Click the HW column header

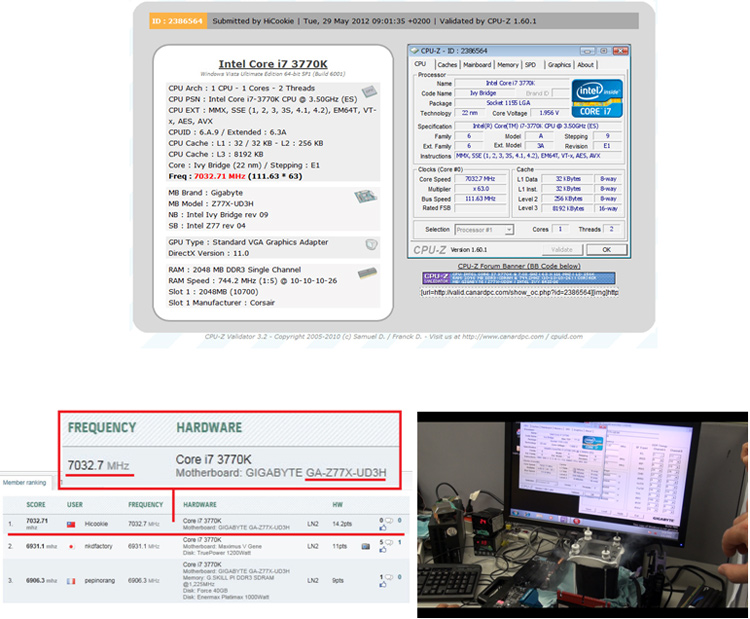click(337, 505)
